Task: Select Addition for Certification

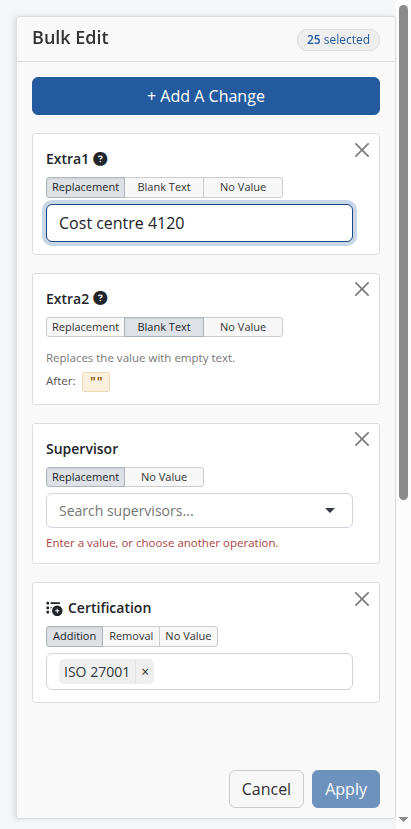Action: tap(75, 636)
